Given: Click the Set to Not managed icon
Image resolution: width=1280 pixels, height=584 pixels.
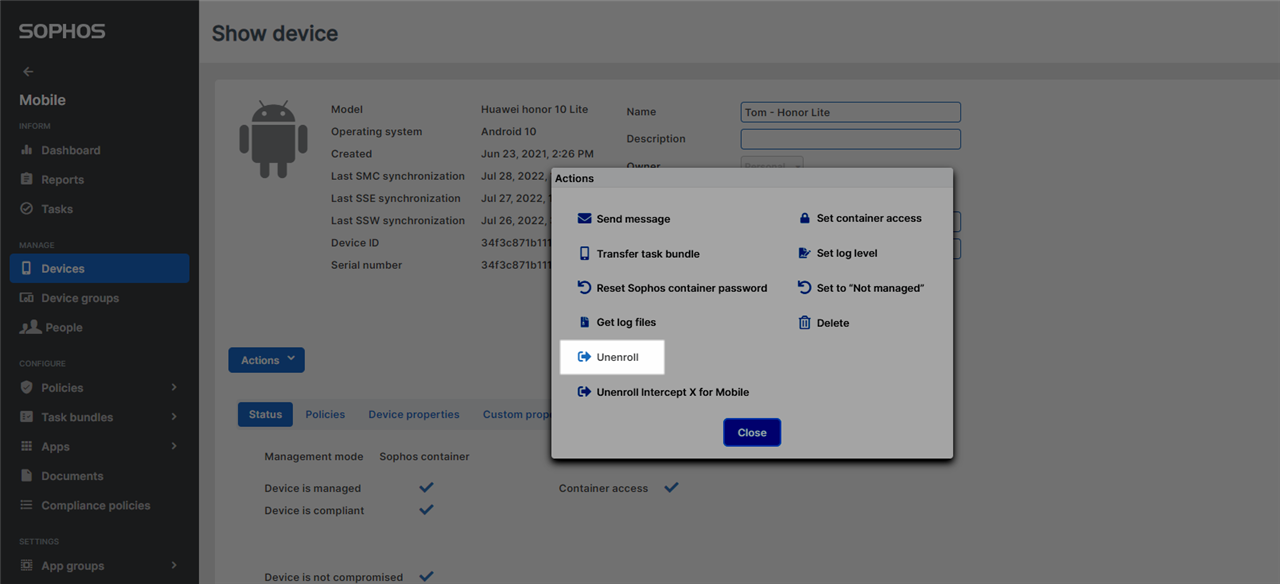Looking at the screenshot, I should [805, 288].
